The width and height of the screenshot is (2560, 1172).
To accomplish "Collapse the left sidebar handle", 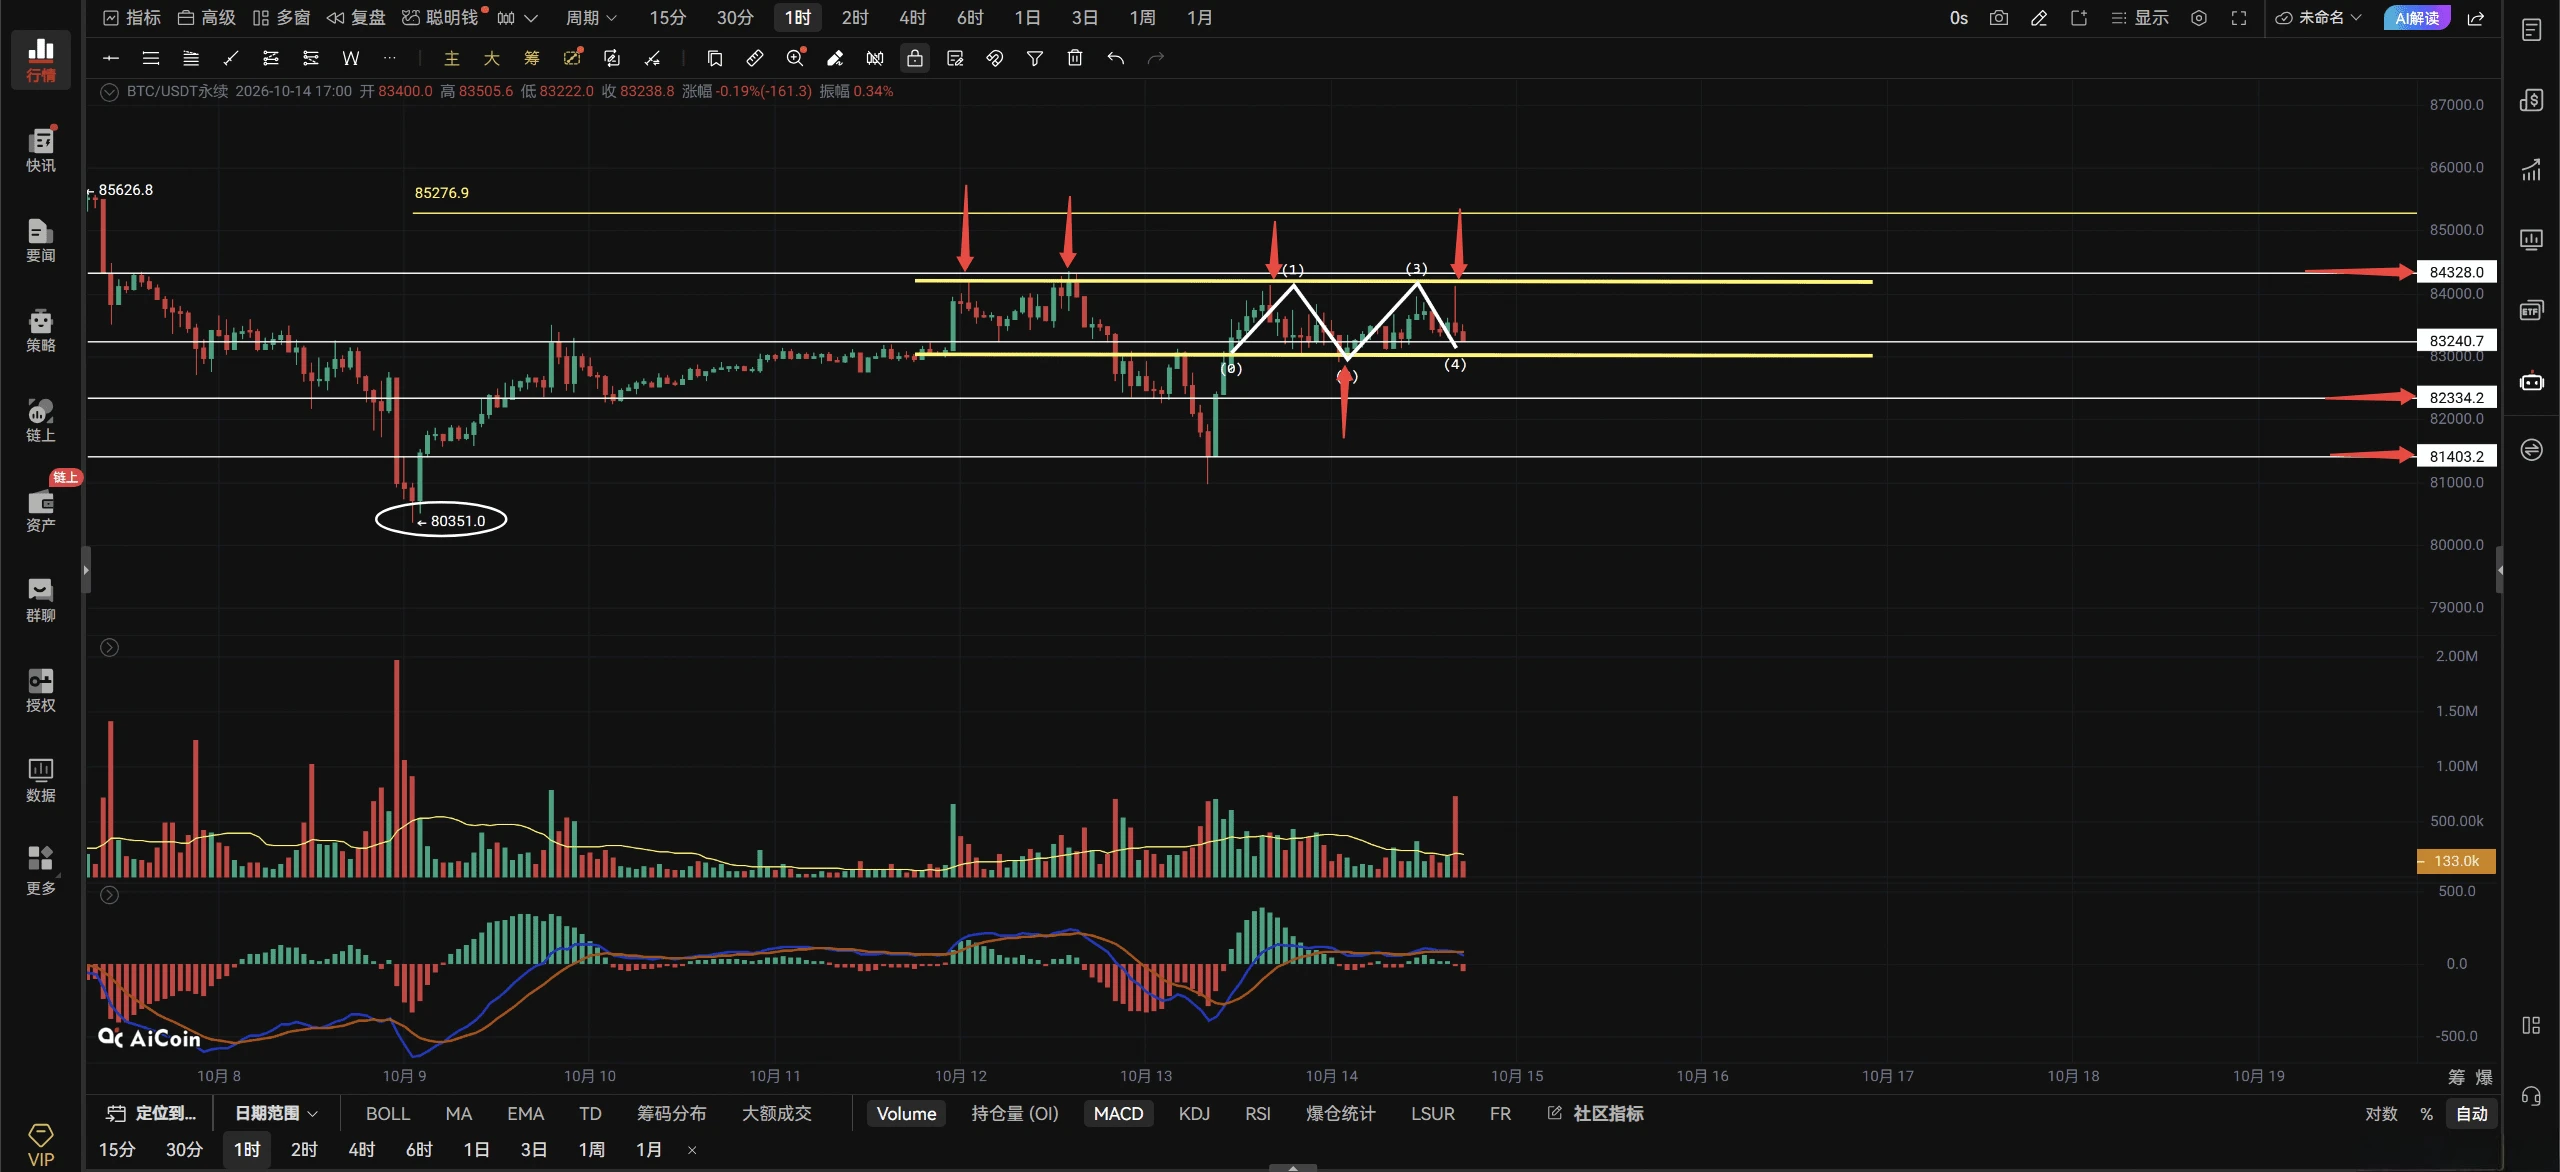I will [x=86, y=570].
